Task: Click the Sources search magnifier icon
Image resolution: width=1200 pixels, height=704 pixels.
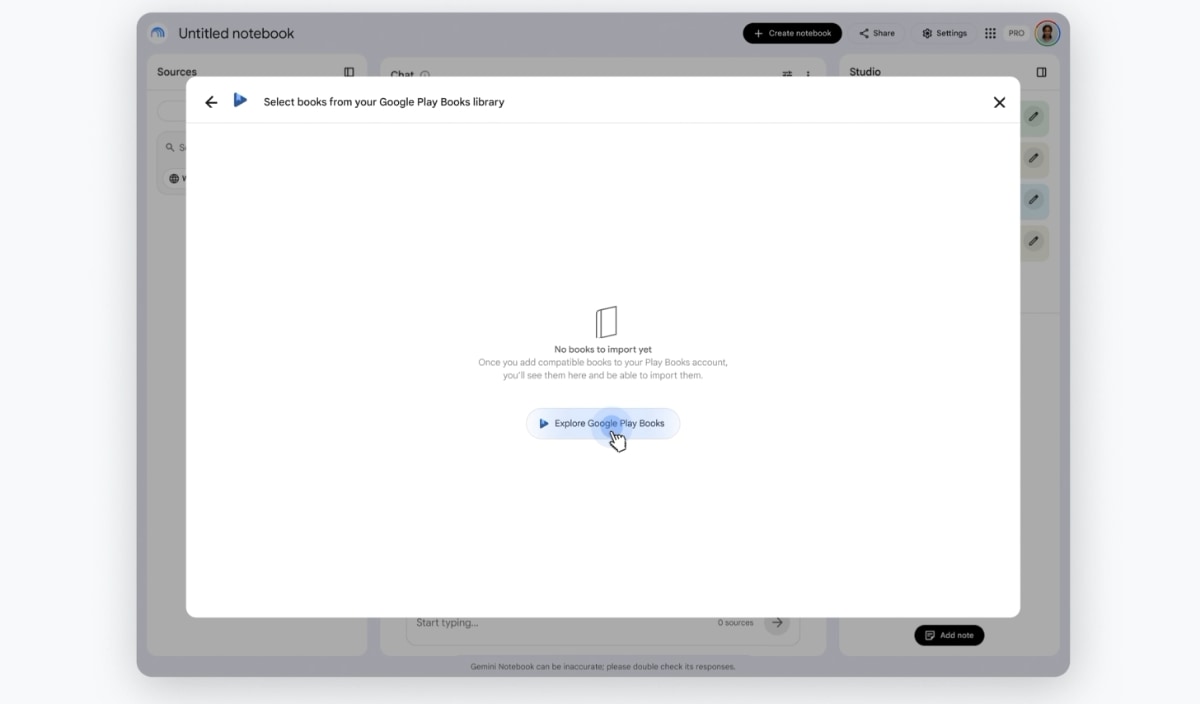Action: pyautogui.click(x=171, y=147)
